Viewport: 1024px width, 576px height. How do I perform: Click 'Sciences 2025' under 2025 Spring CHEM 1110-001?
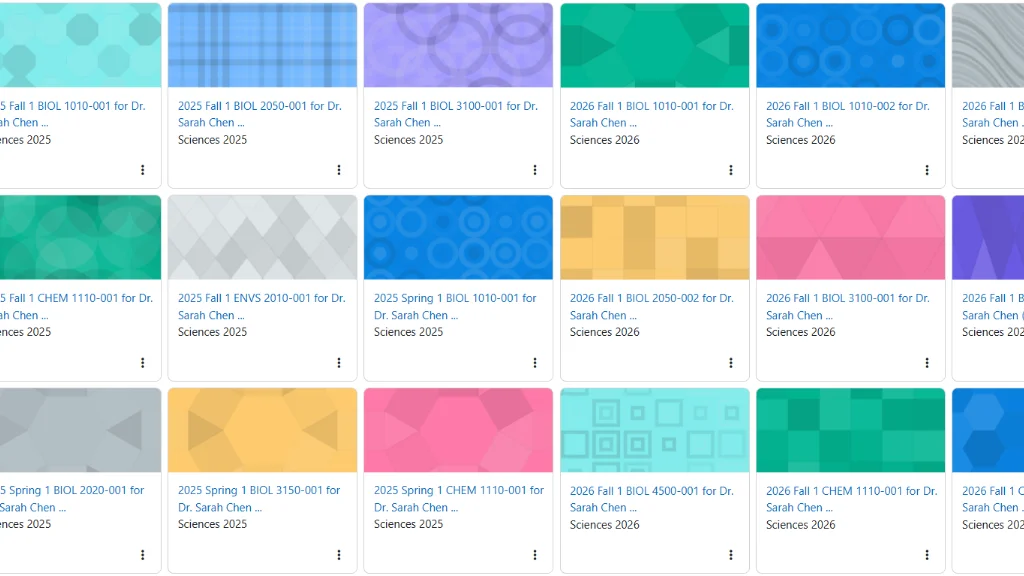click(408, 524)
